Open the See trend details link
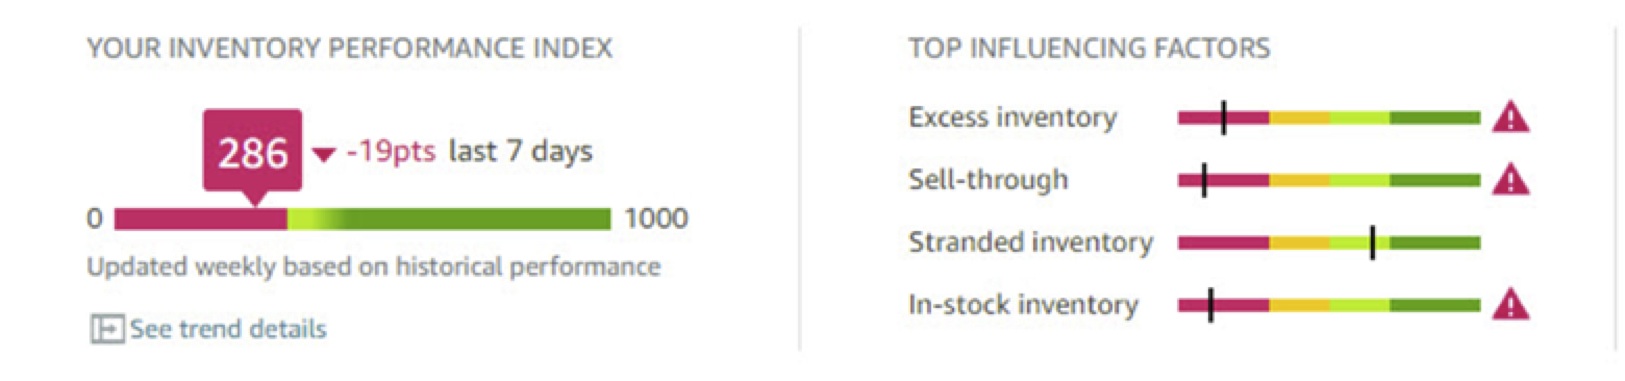 (x=228, y=328)
